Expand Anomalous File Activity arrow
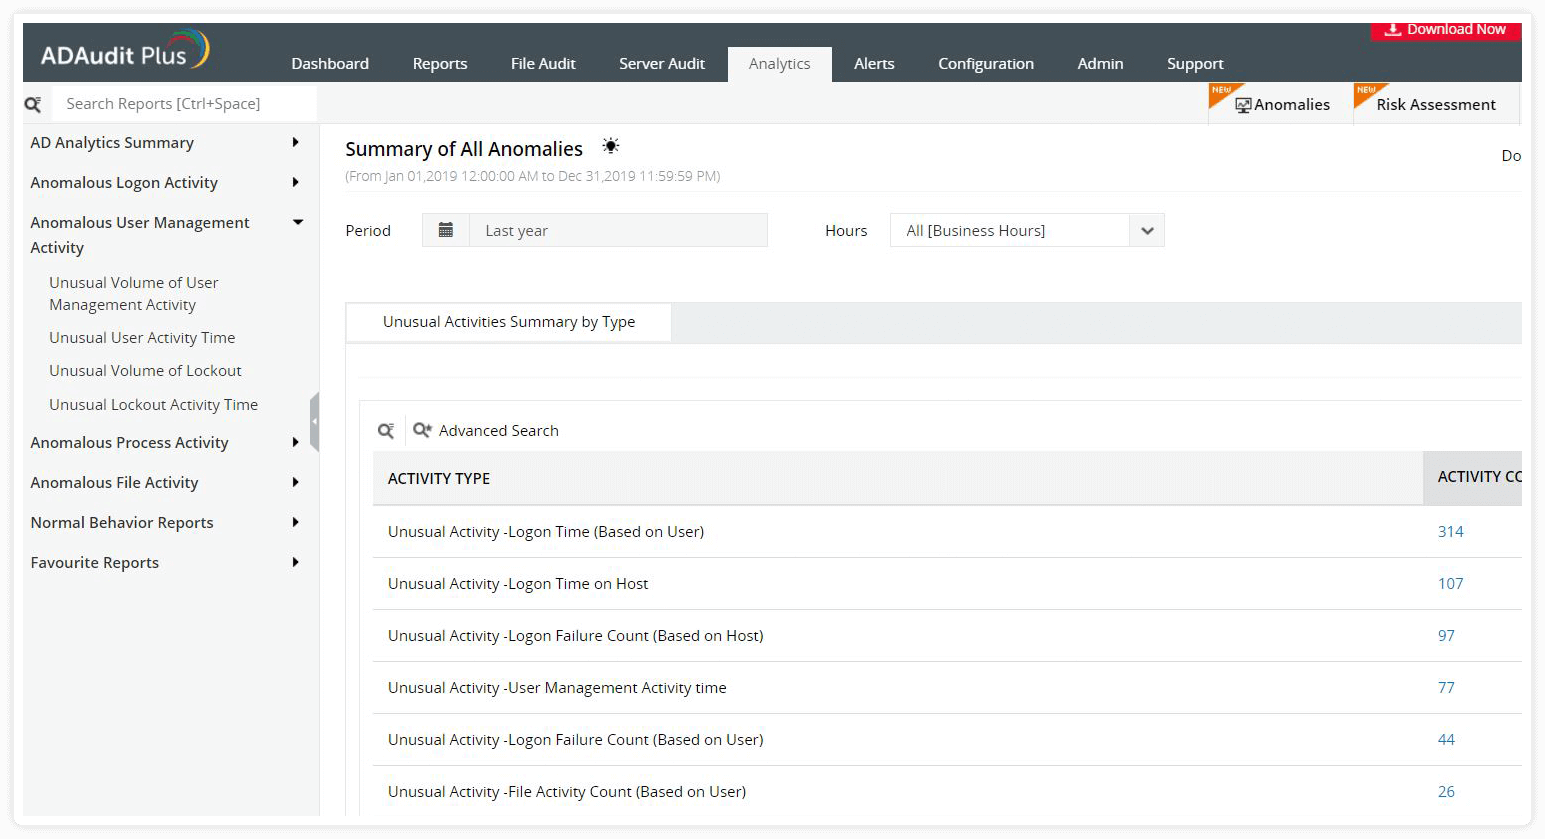 point(295,483)
